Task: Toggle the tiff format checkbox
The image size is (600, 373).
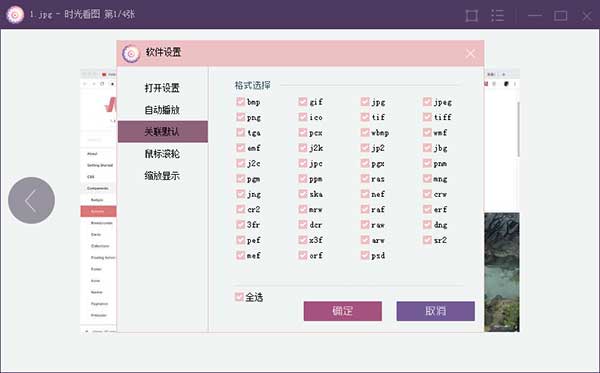Action: coord(427,117)
